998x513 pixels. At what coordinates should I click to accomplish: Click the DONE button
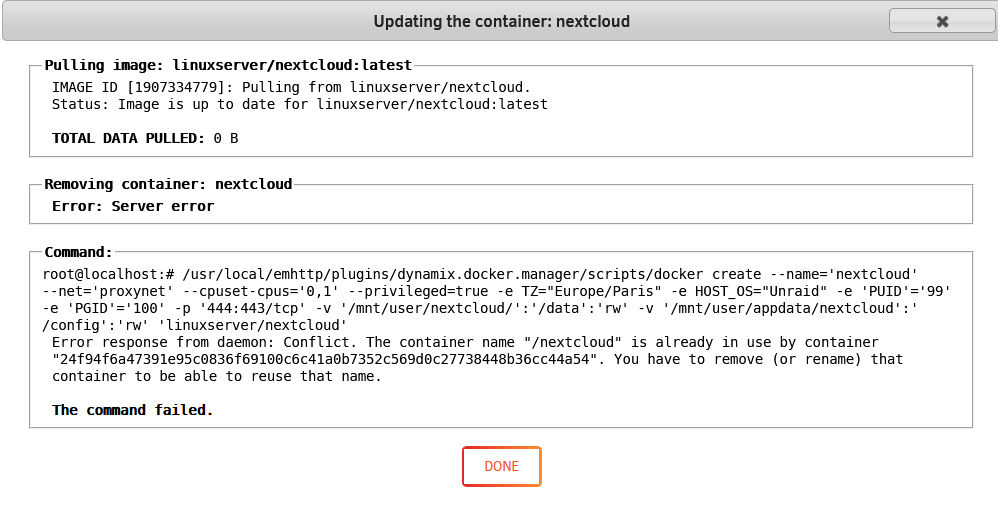[502, 467]
